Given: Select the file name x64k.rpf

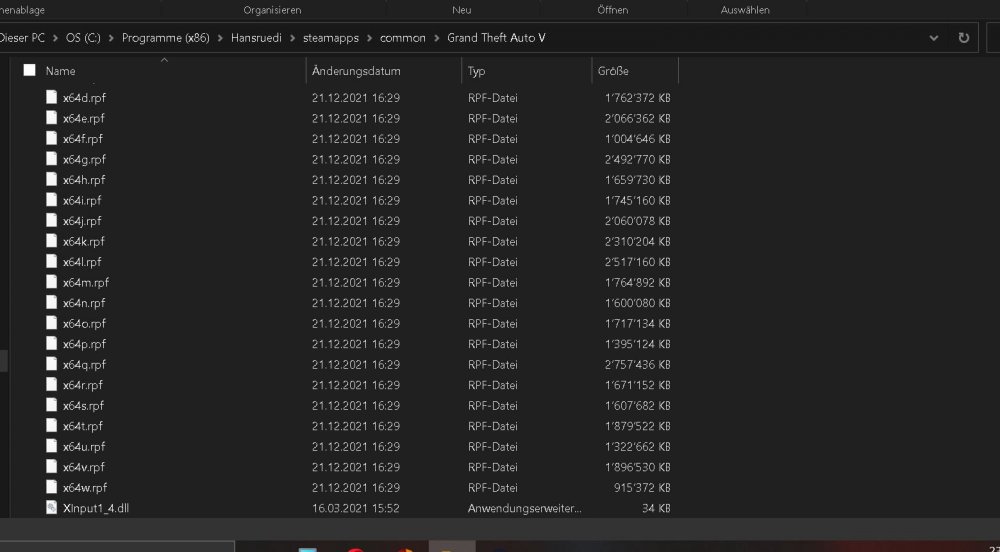Looking at the screenshot, I should point(84,242).
